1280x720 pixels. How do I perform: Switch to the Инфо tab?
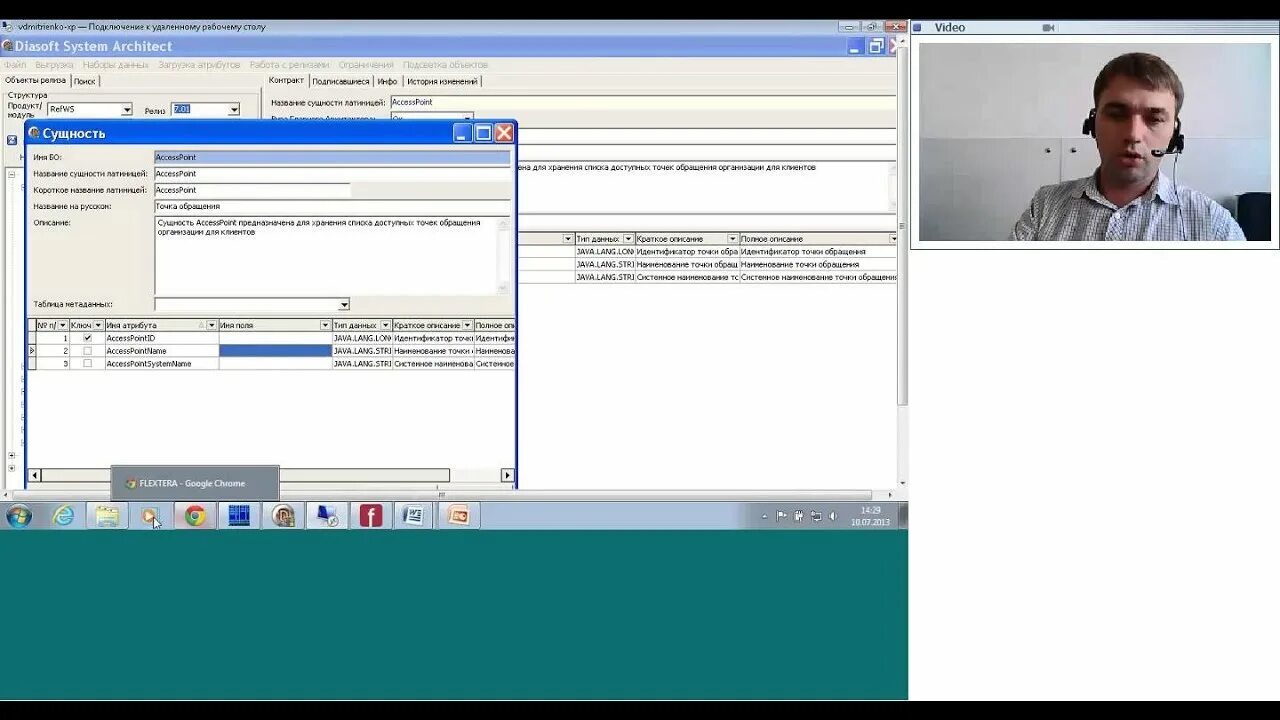coord(387,81)
